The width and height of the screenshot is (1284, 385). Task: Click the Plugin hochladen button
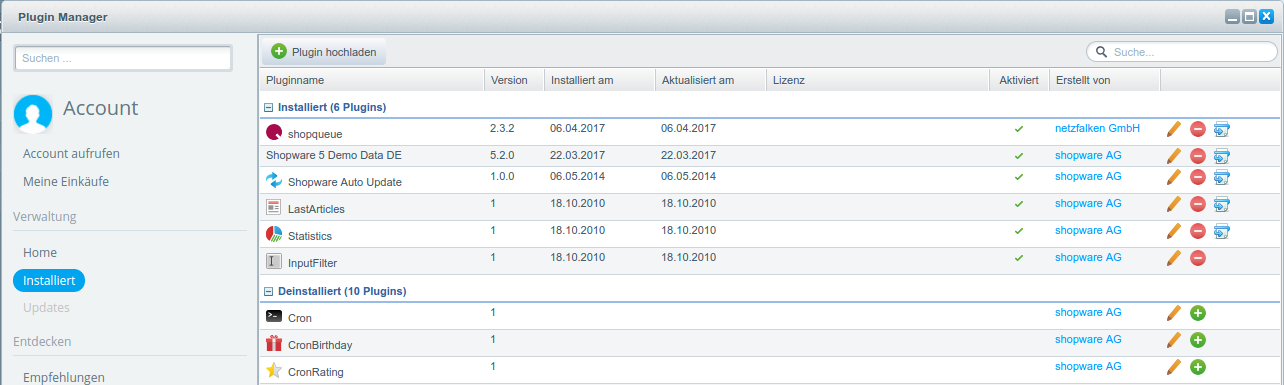[x=324, y=51]
